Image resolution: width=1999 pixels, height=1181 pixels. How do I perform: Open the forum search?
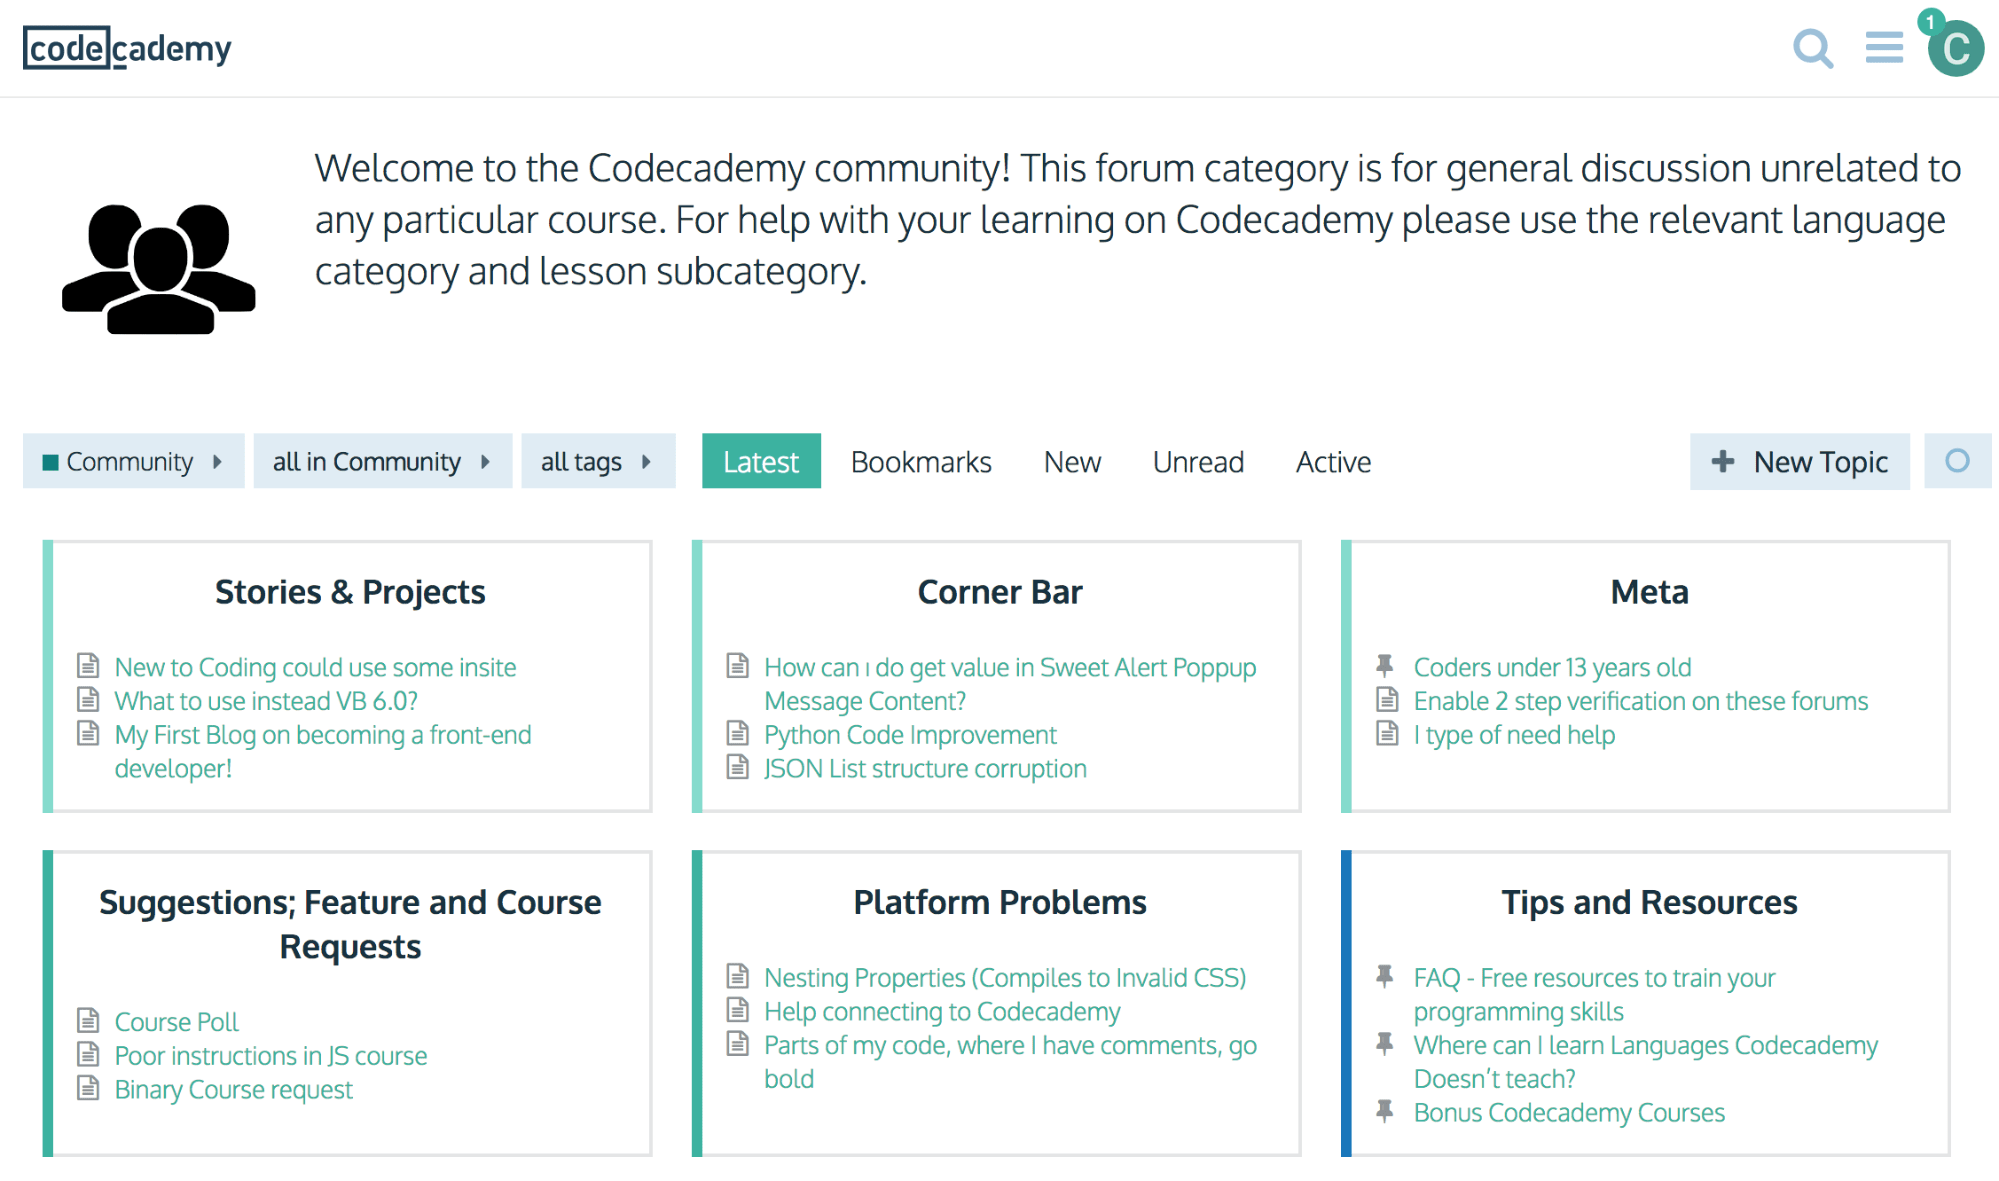1812,48
